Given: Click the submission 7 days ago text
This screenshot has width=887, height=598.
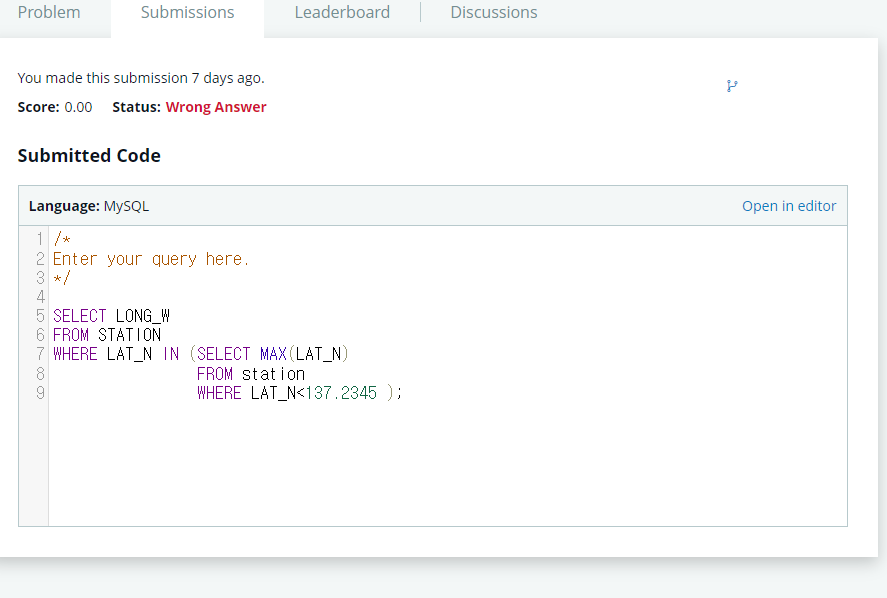Looking at the screenshot, I should (x=141, y=78).
